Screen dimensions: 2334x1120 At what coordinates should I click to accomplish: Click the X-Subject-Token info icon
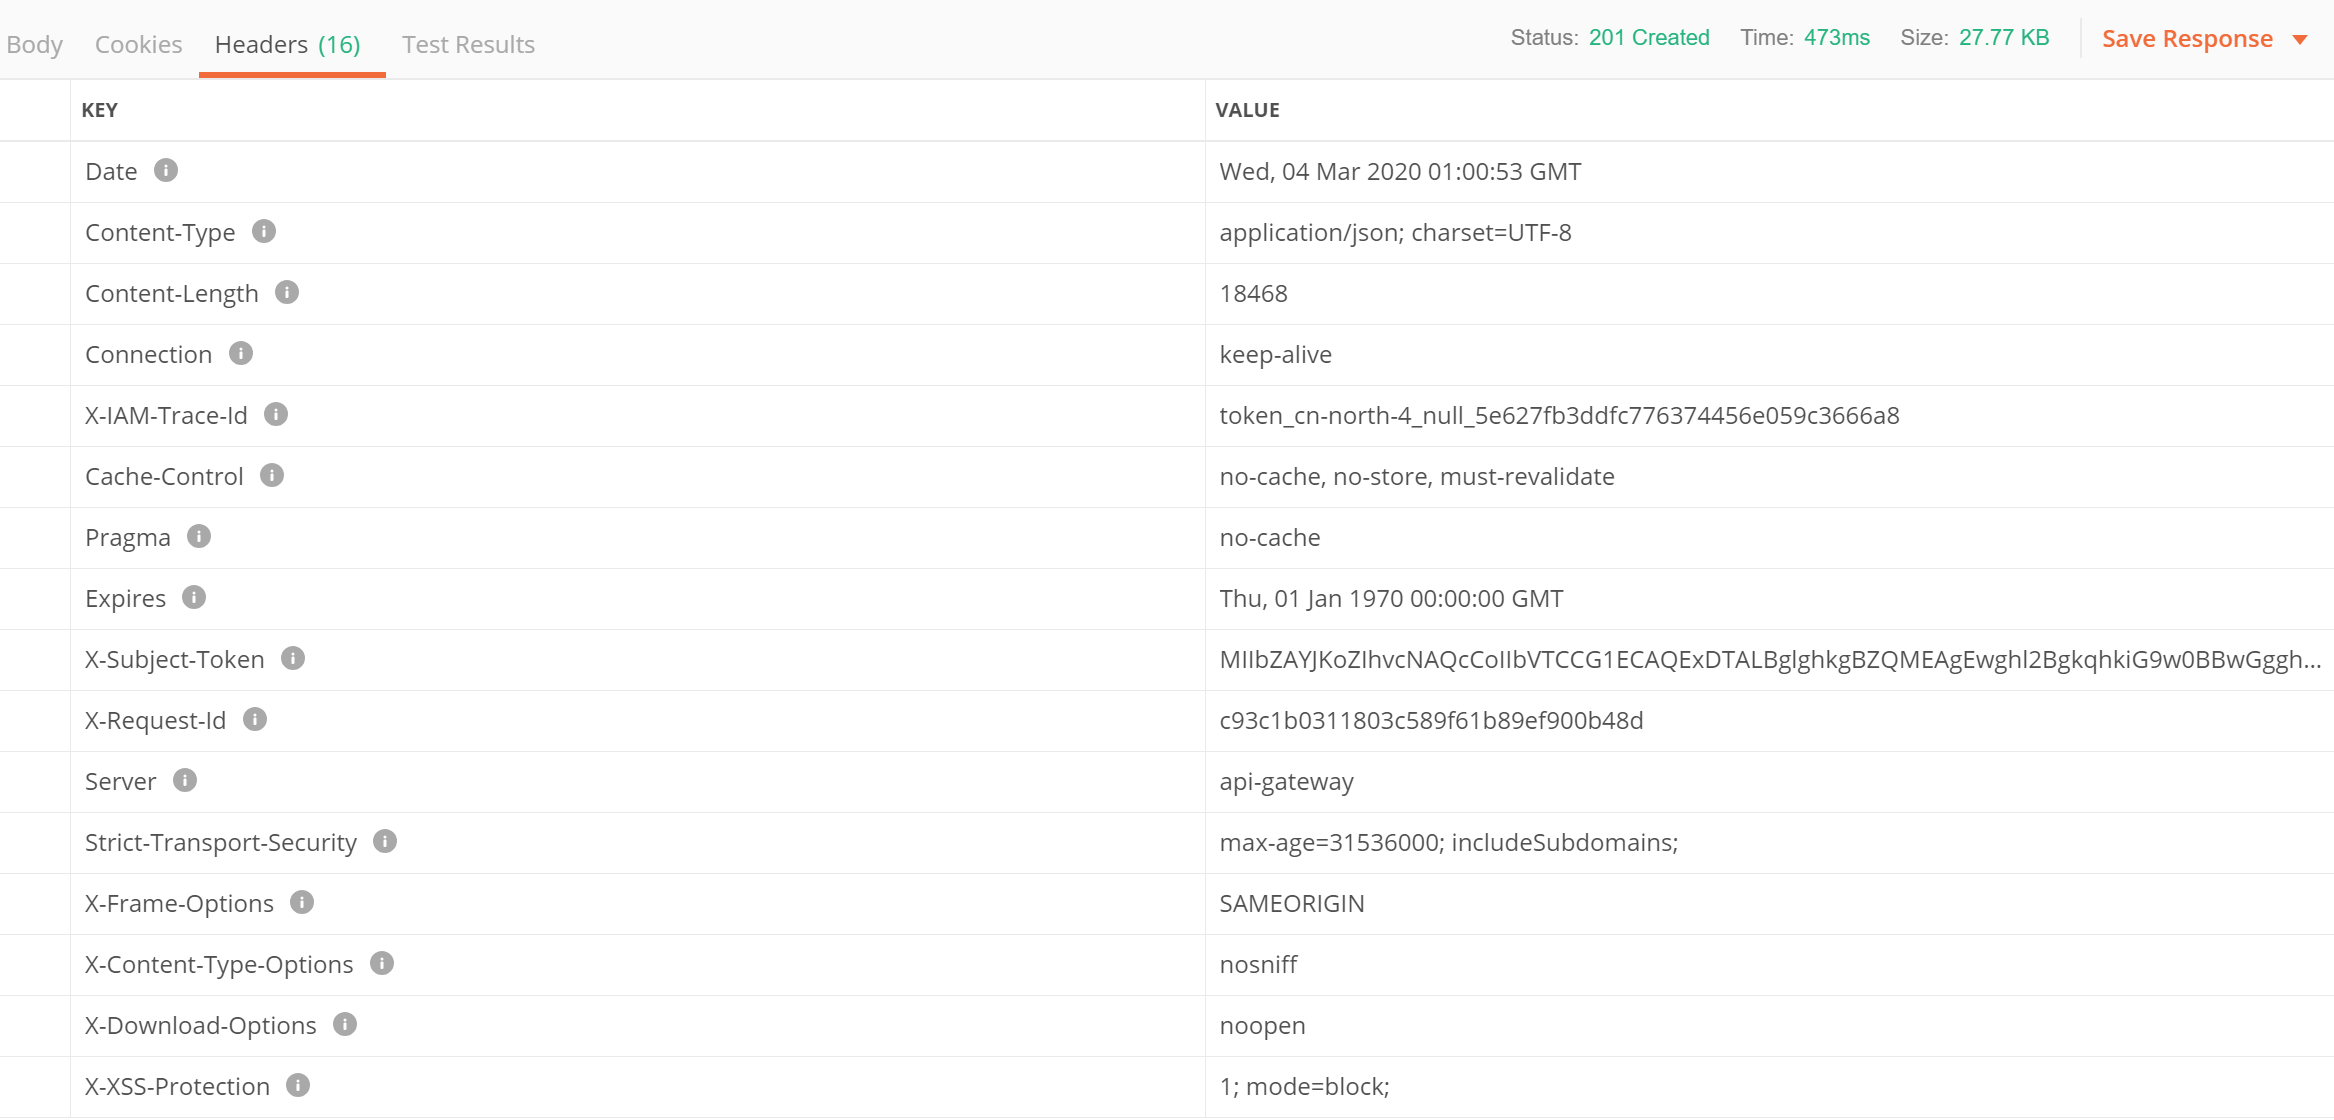(293, 658)
